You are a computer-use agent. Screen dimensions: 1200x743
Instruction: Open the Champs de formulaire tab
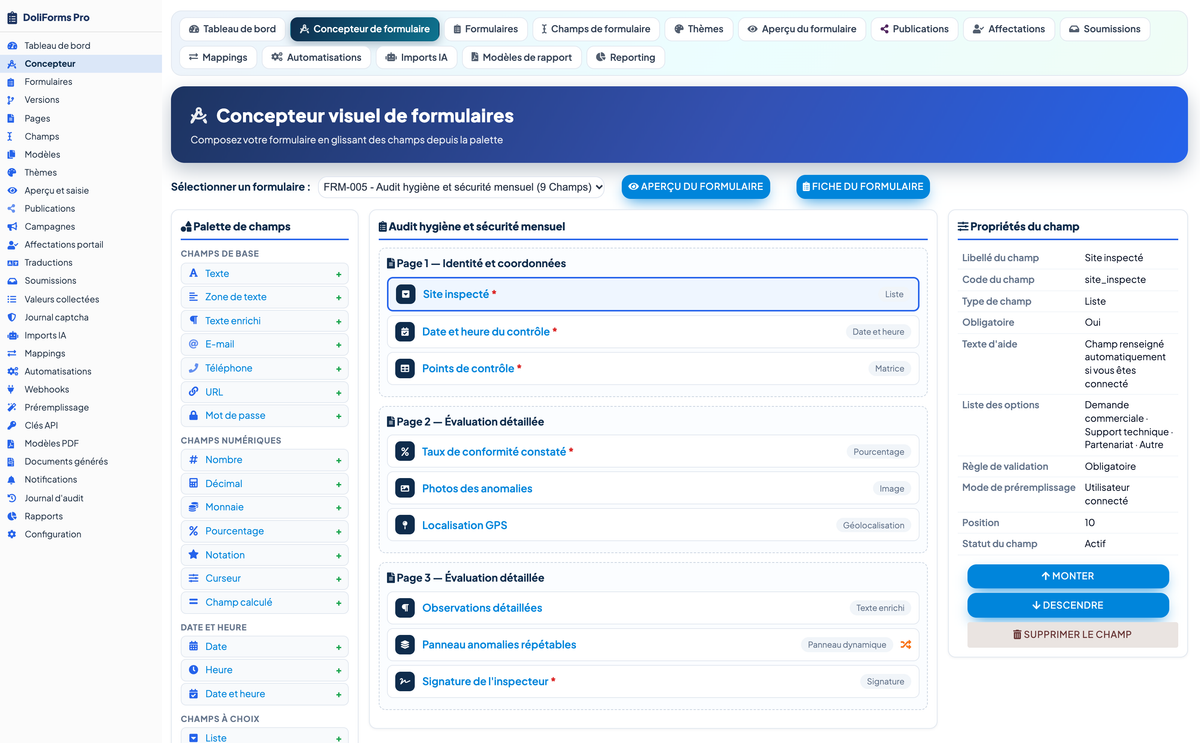(x=597, y=29)
